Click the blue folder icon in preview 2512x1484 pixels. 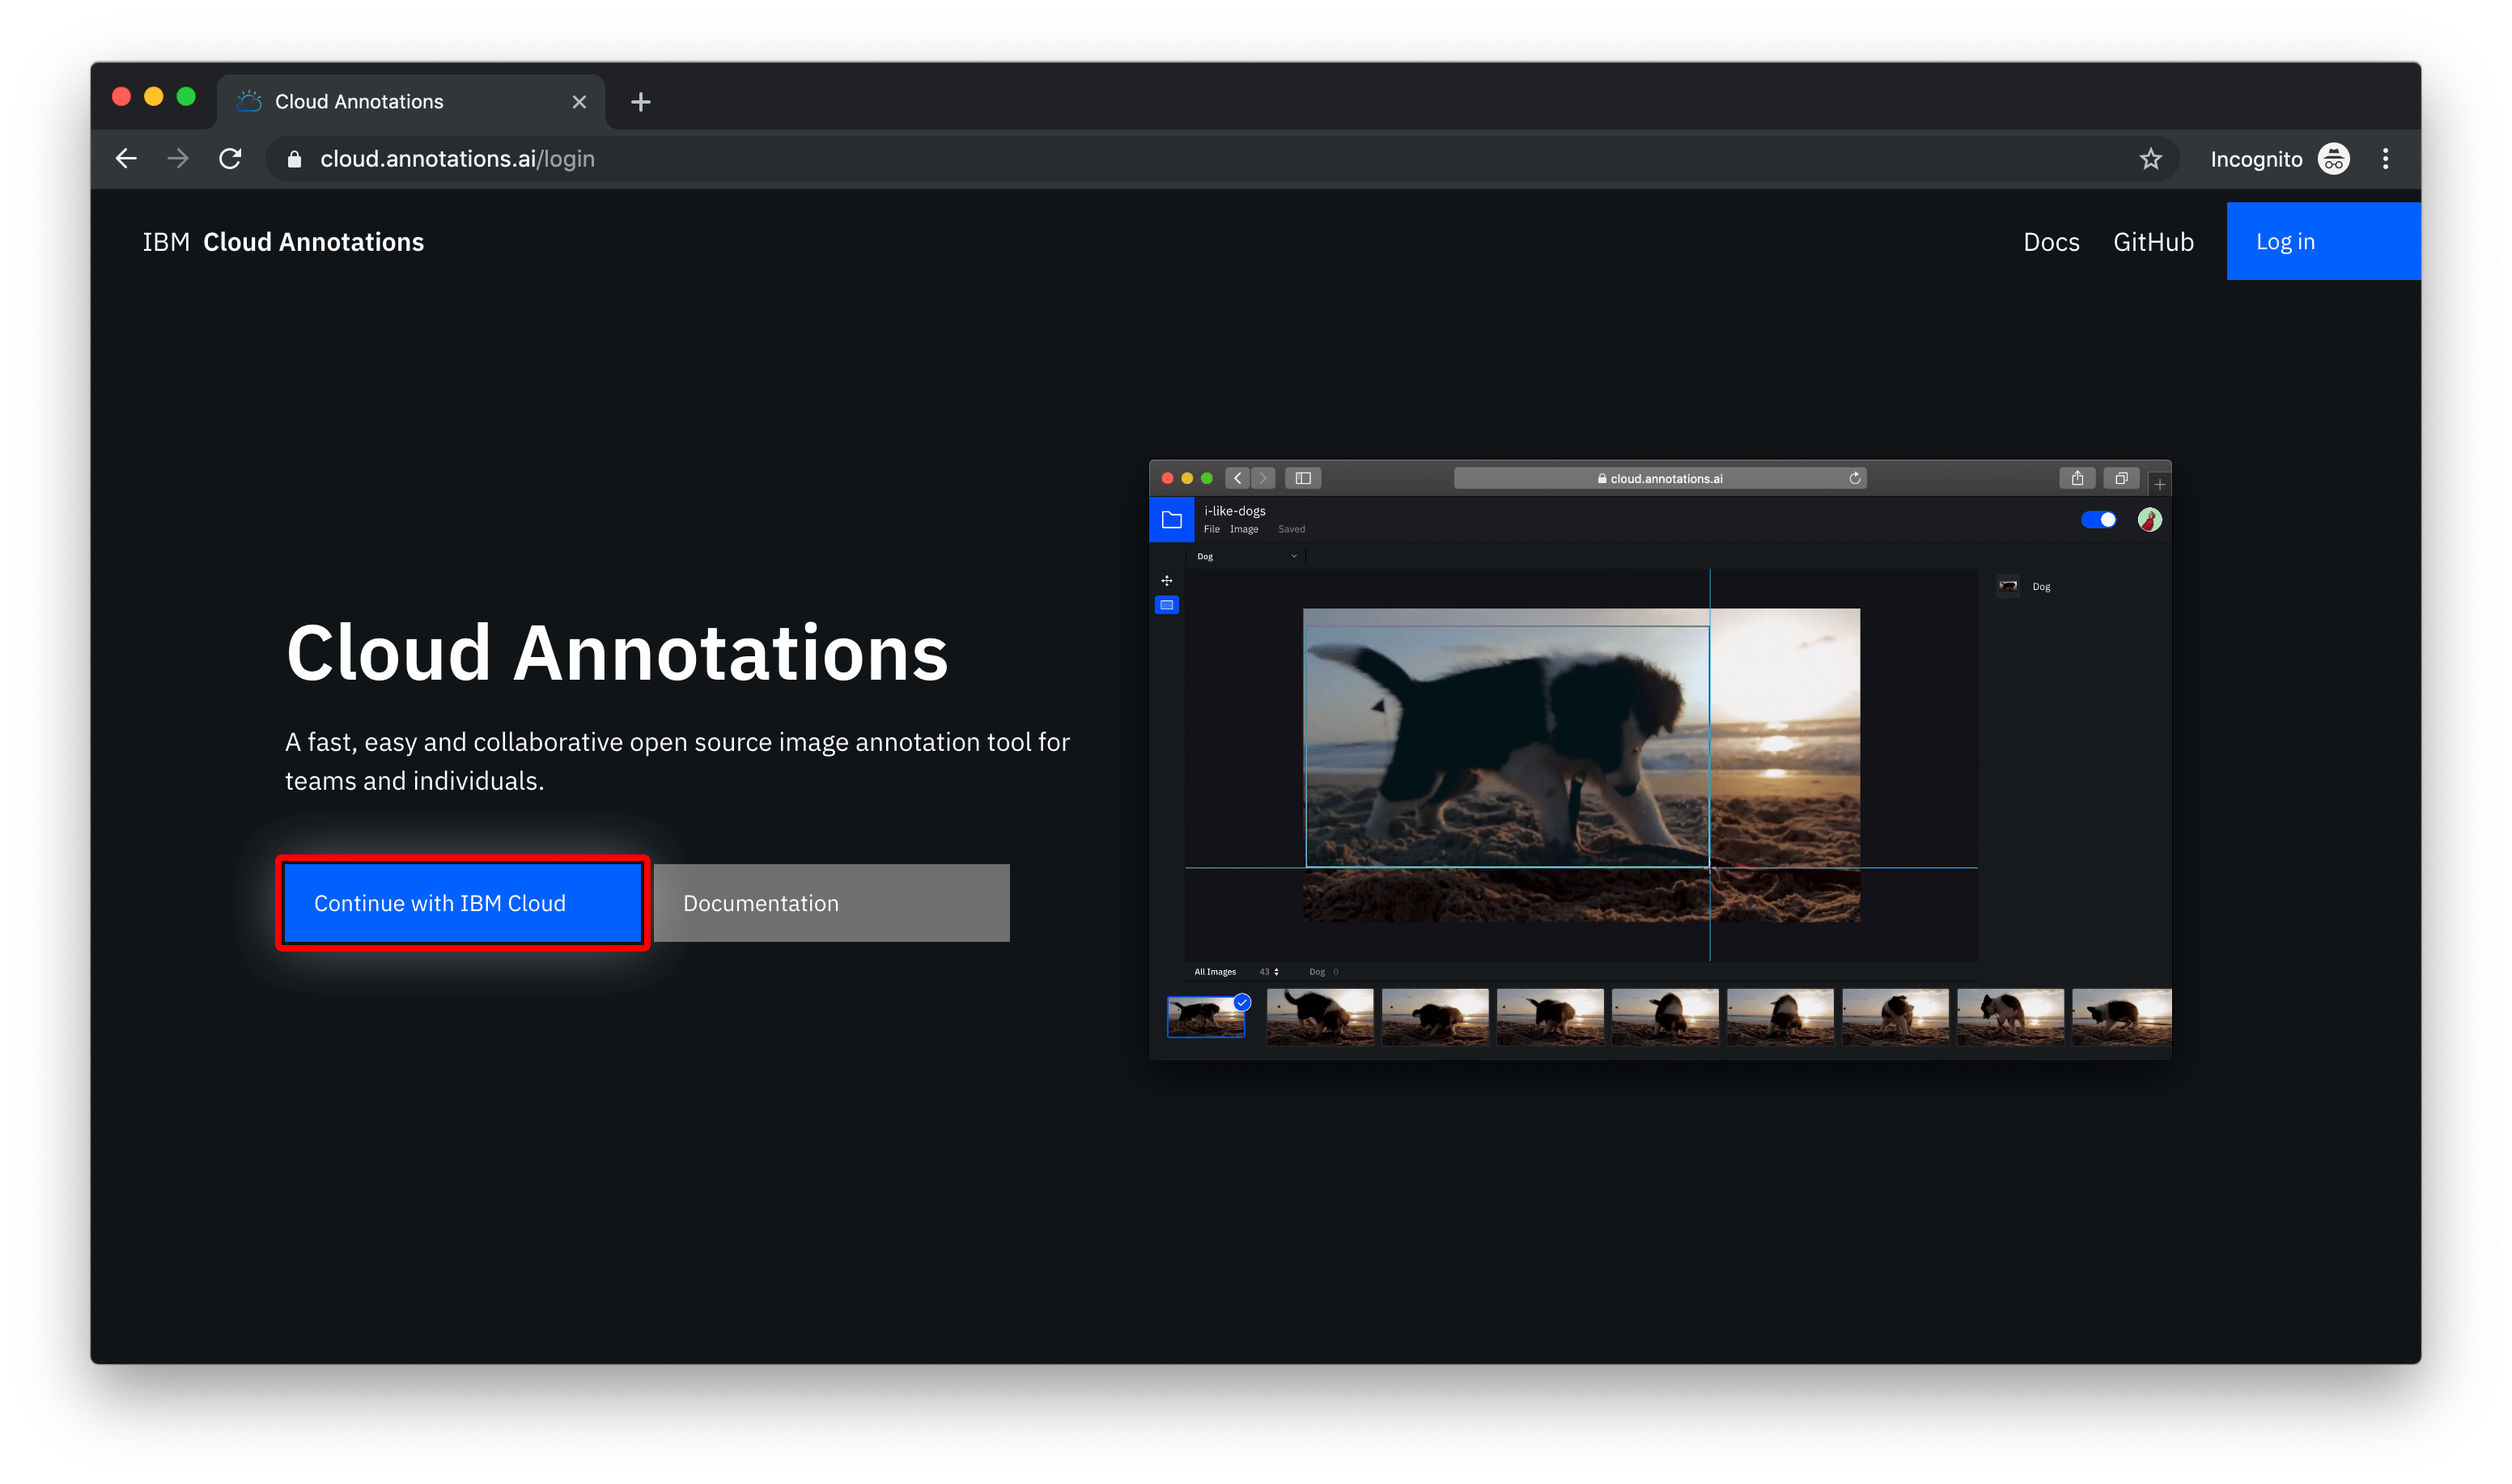[x=1172, y=520]
